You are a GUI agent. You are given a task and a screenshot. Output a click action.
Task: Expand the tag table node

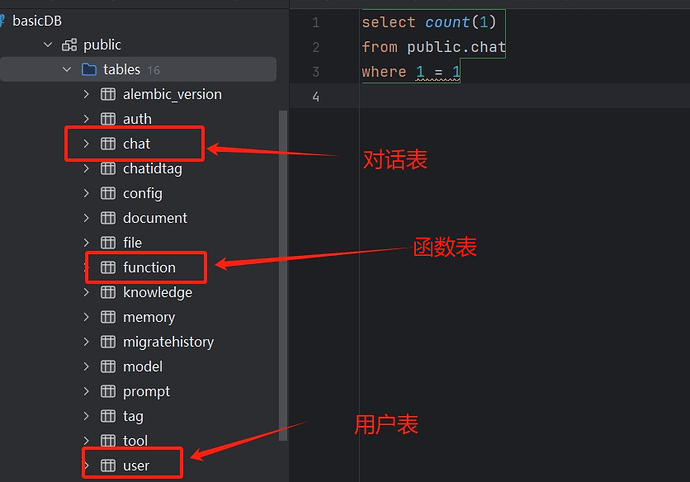click(x=86, y=416)
